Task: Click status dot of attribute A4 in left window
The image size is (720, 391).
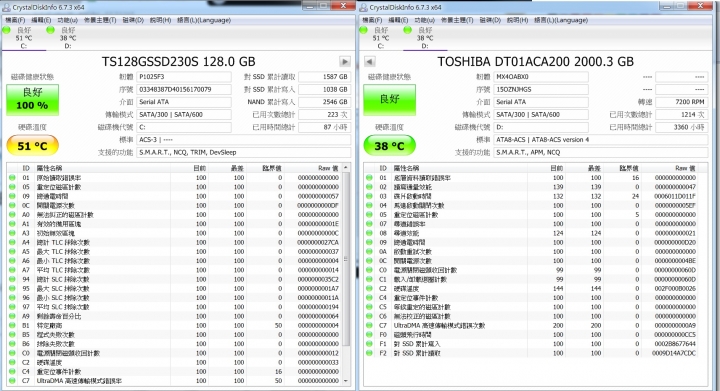Action: (x=12, y=242)
